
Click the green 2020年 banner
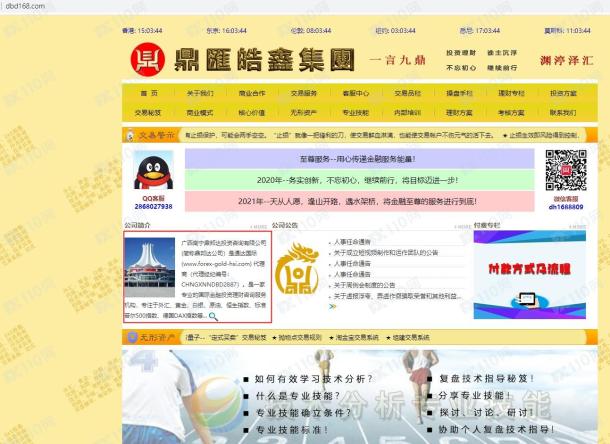tap(359, 180)
